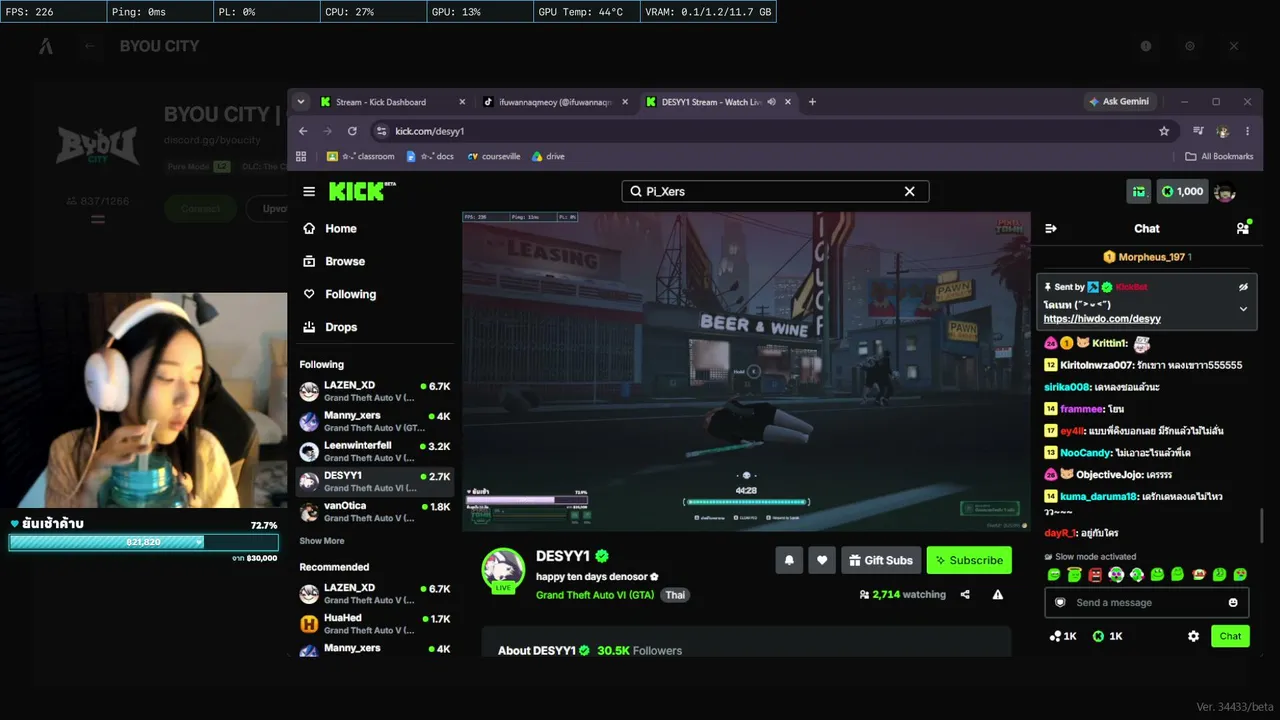Image resolution: width=1280 pixels, height=720 pixels.
Task: Pick the first green quick emote
Action: [x=1053, y=575]
